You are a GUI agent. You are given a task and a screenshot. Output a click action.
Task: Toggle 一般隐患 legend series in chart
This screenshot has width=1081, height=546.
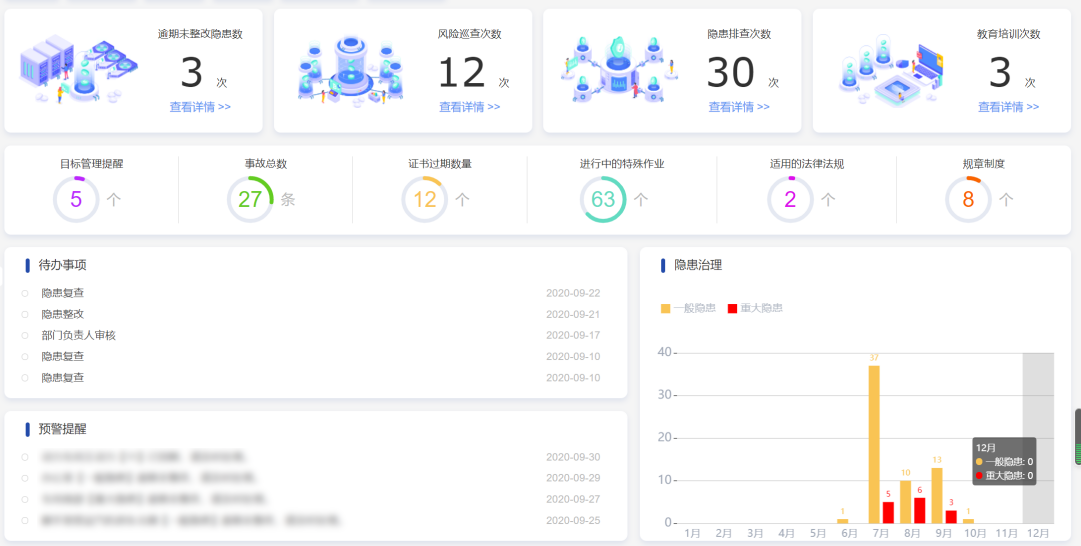(x=688, y=308)
